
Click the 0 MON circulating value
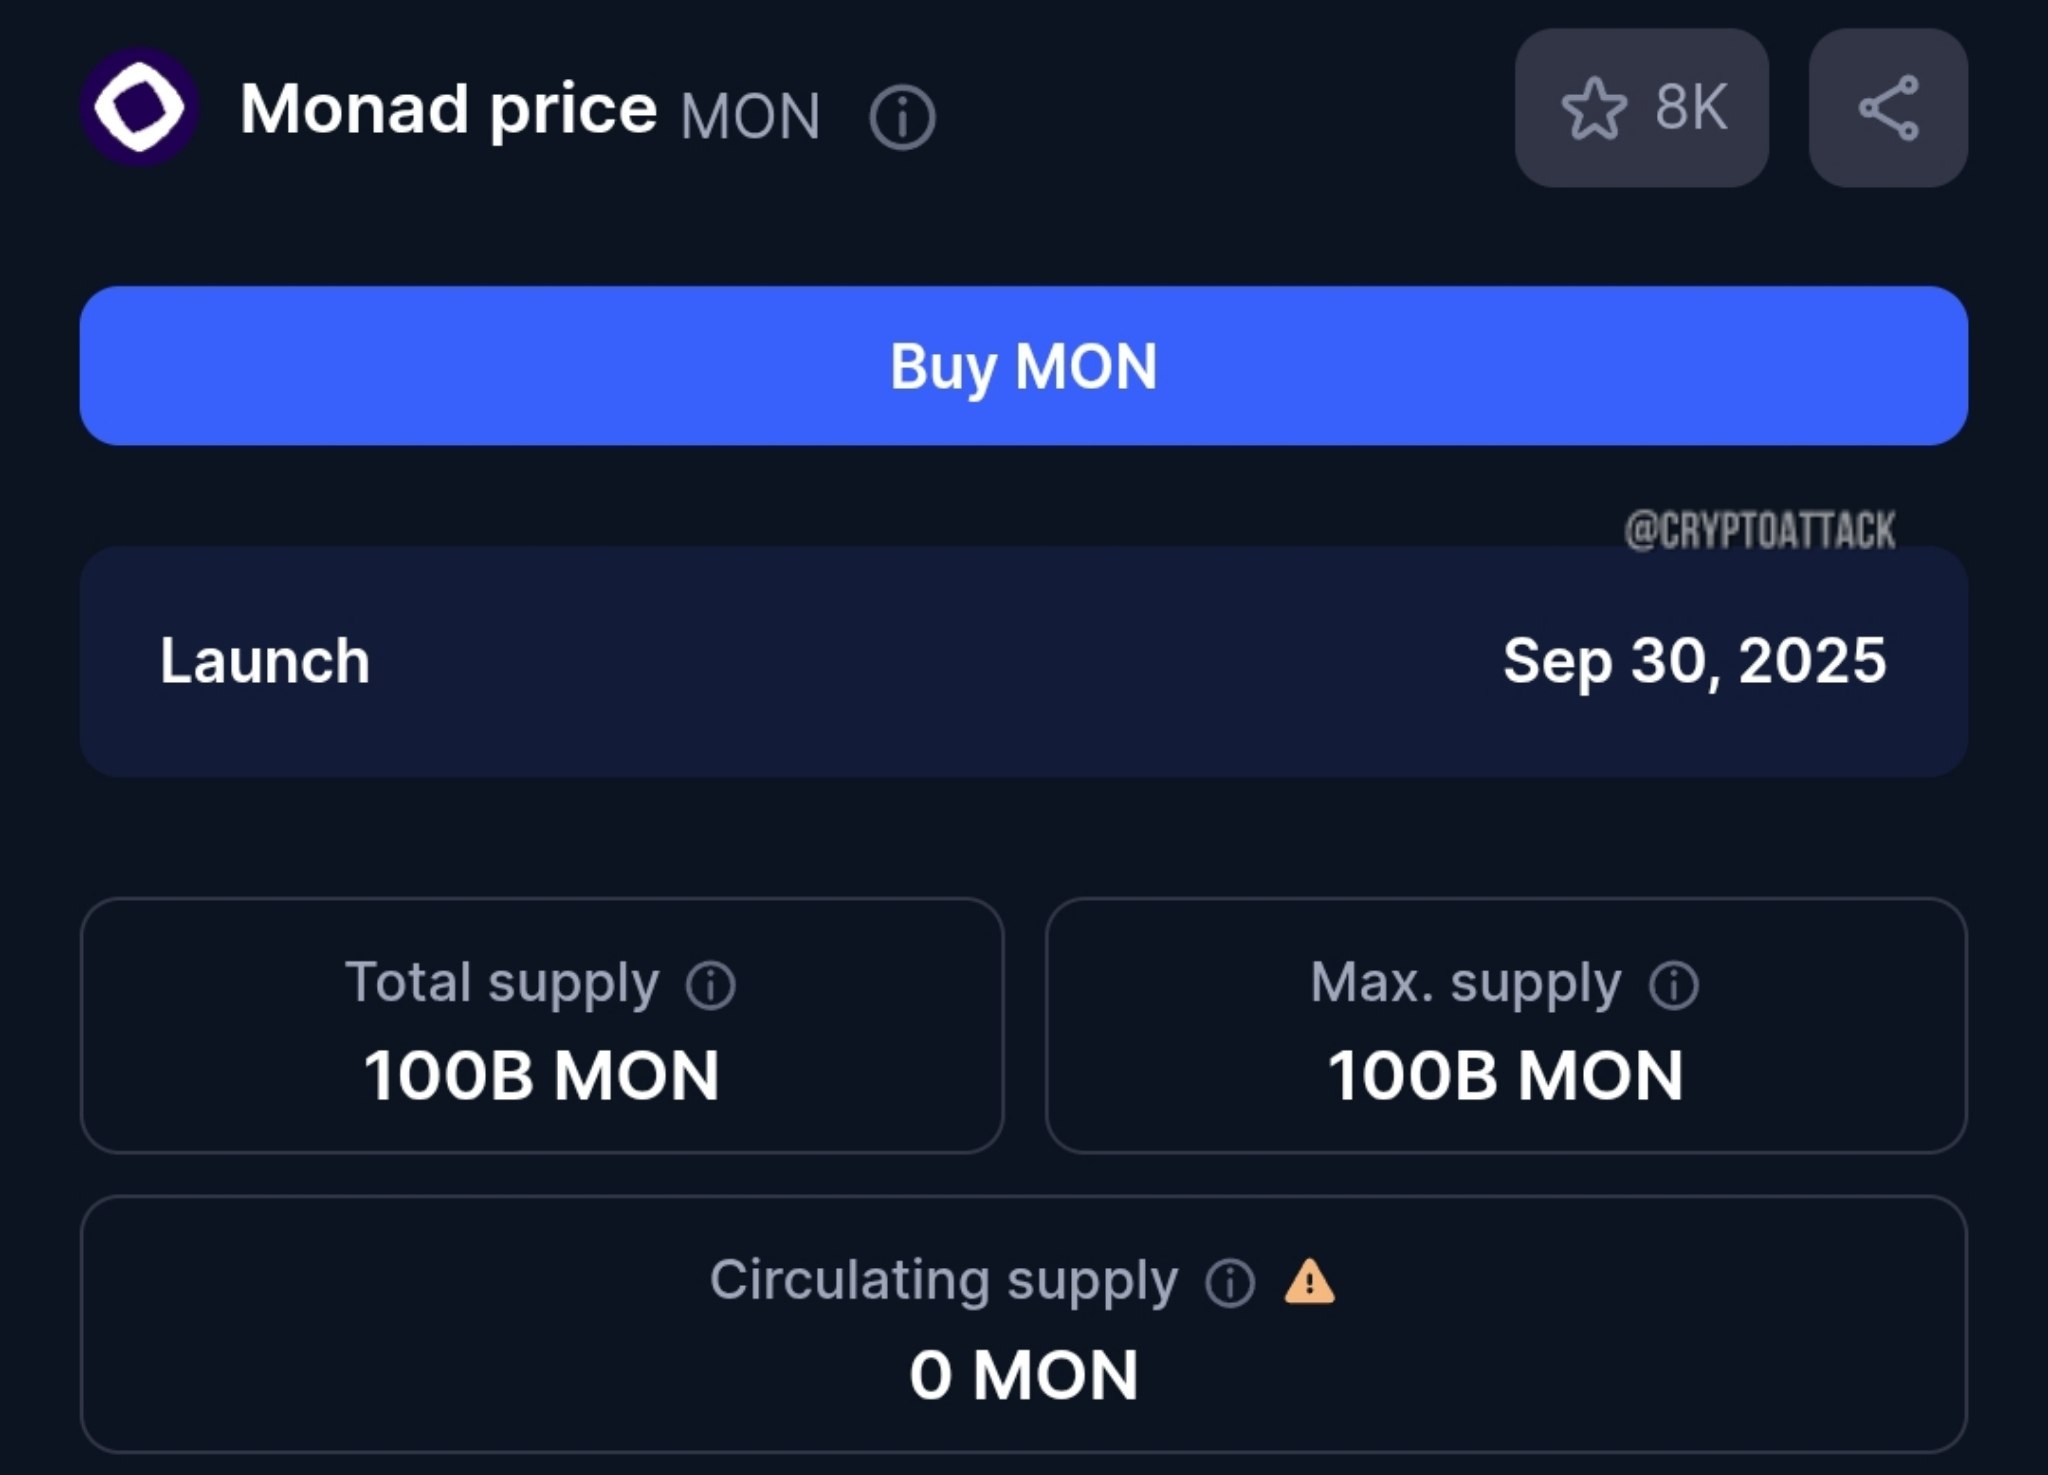point(1024,1375)
